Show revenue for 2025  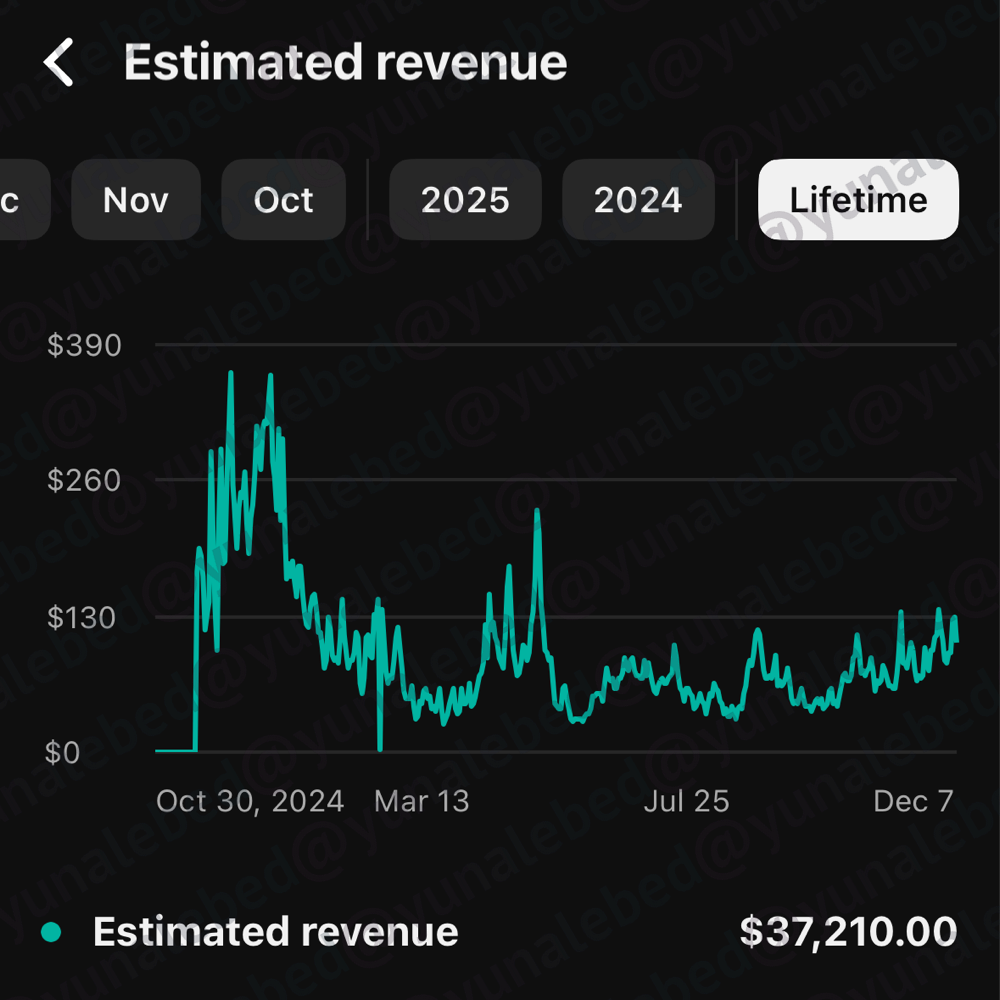tap(465, 200)
